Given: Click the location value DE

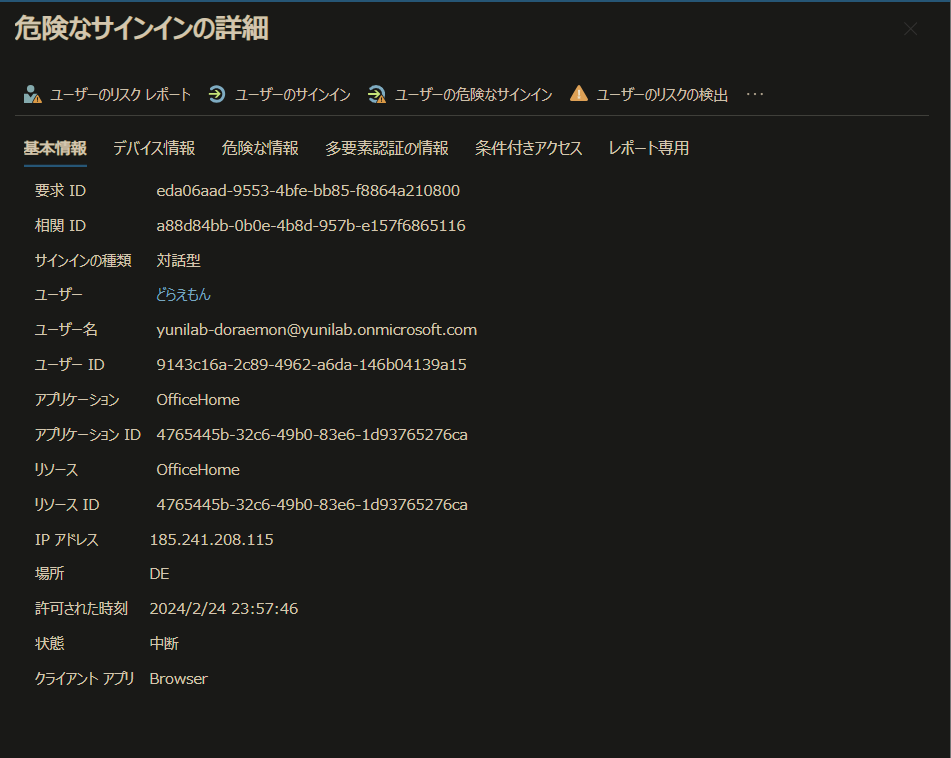Looking at the screenshot, I should (x=159, y=574).
